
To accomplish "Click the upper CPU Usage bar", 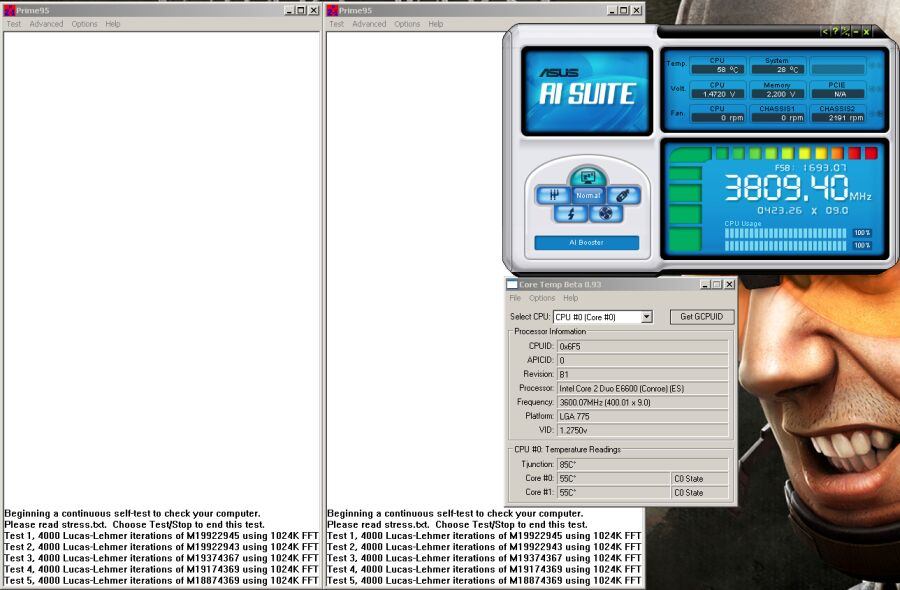I will tap(785, 233).
